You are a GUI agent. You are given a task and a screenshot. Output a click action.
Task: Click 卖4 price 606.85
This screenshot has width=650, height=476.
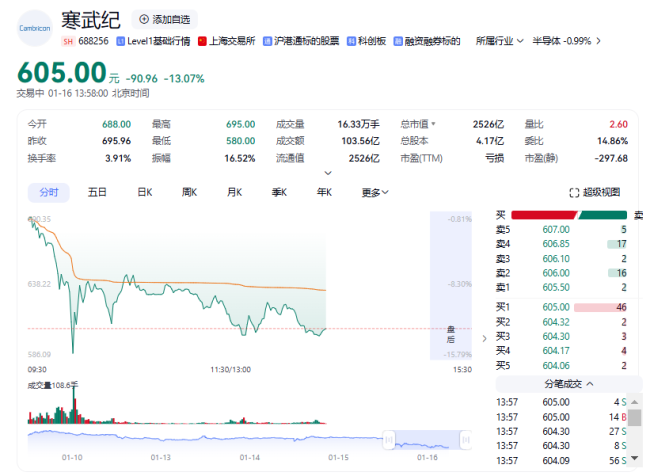point(556,244)
